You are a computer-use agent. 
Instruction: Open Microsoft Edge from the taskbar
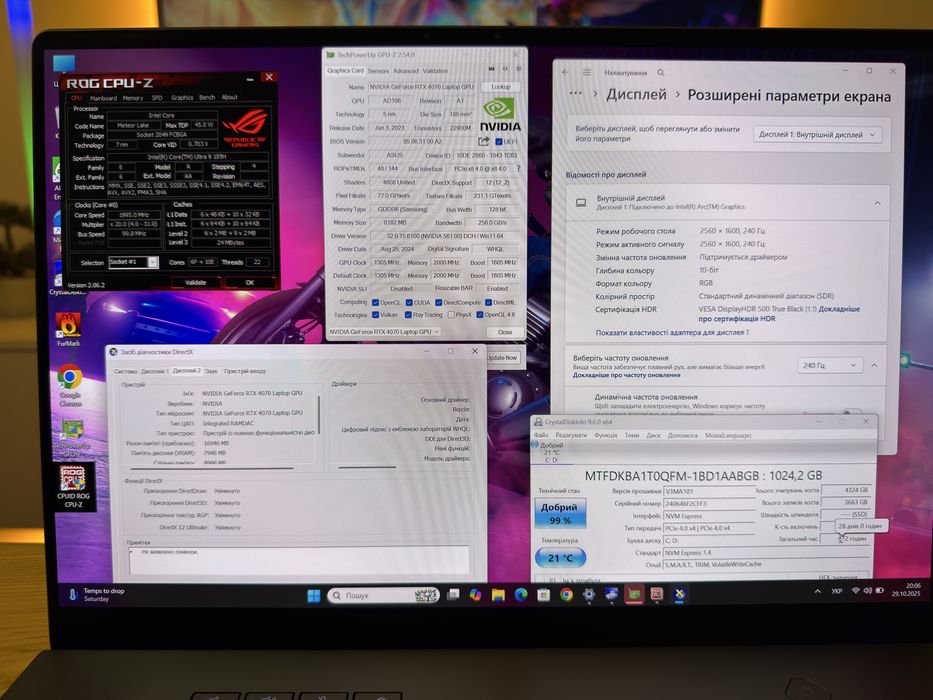(x=521, y=595)
